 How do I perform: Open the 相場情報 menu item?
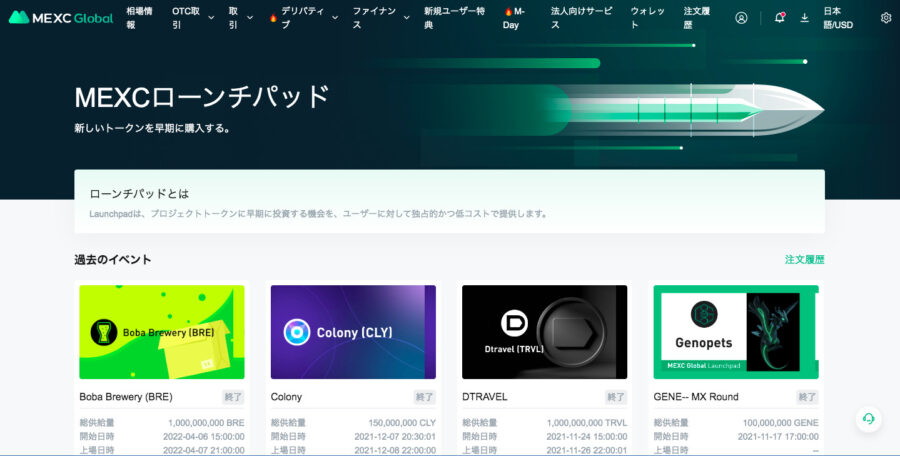coord(139,18)
